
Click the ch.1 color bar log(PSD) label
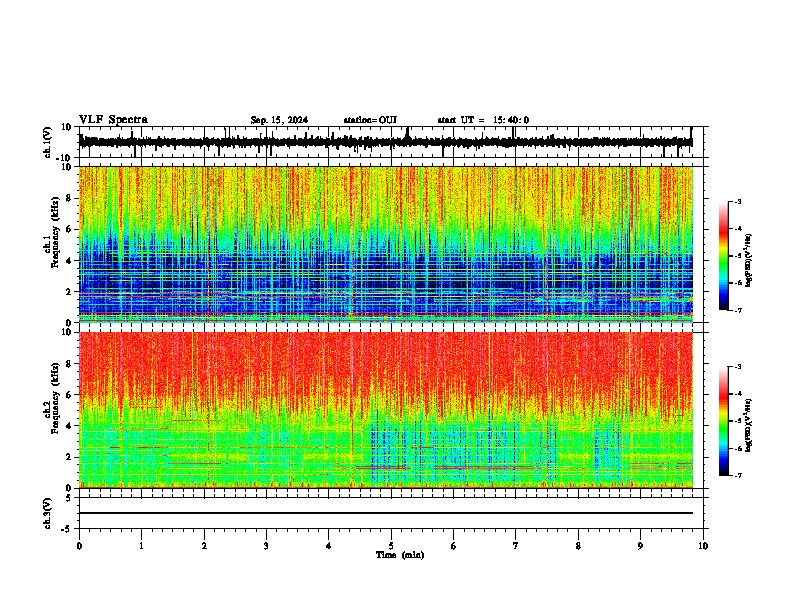coord(748,261)
